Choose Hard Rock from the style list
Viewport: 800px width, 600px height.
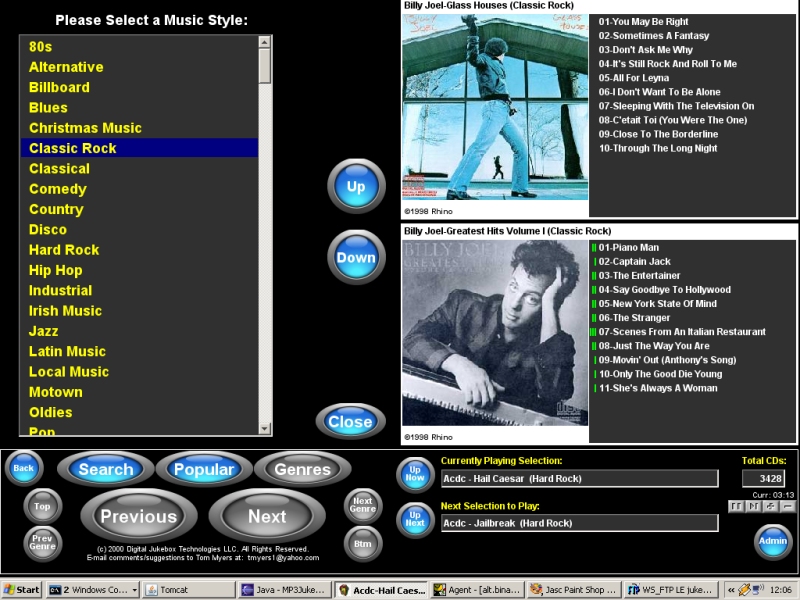pos(139,250)
